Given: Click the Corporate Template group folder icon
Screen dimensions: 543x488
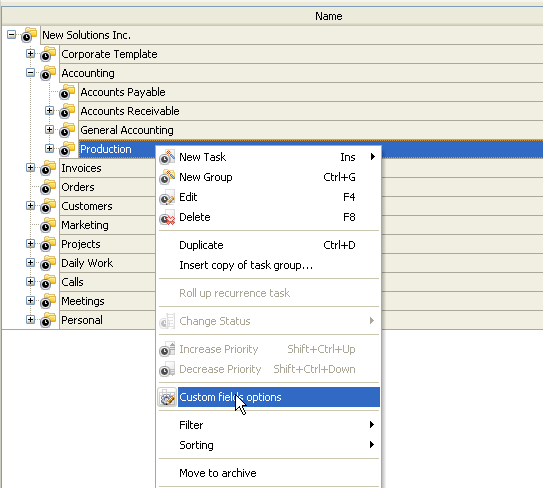Looking at the screenshot, I should tap(48, 54).
